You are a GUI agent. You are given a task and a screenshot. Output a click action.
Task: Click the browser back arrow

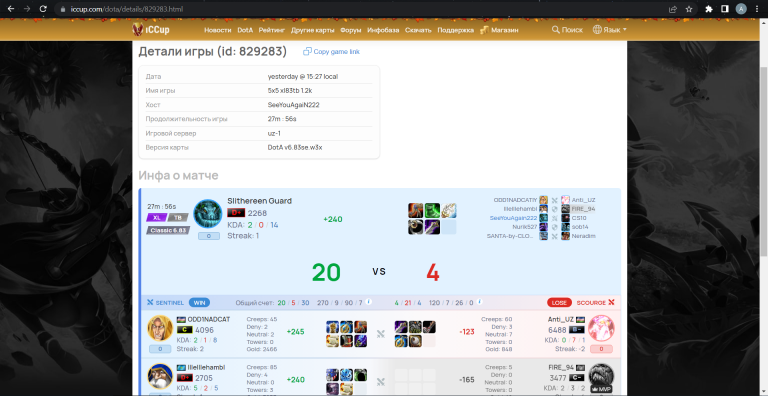[11, 9]
